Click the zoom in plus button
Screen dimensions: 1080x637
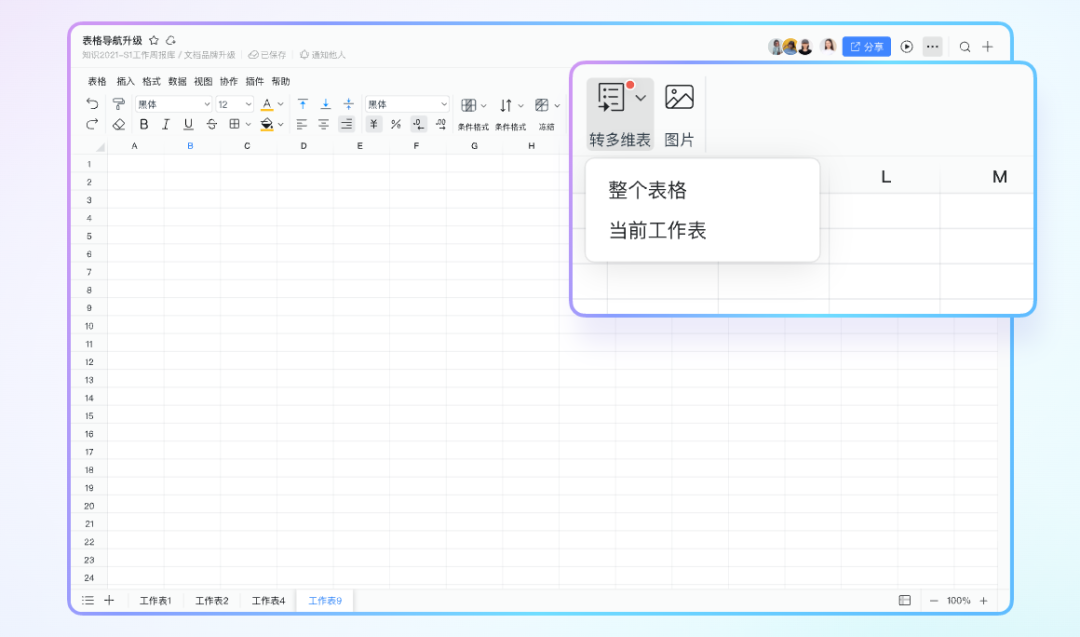click(983, 600)
